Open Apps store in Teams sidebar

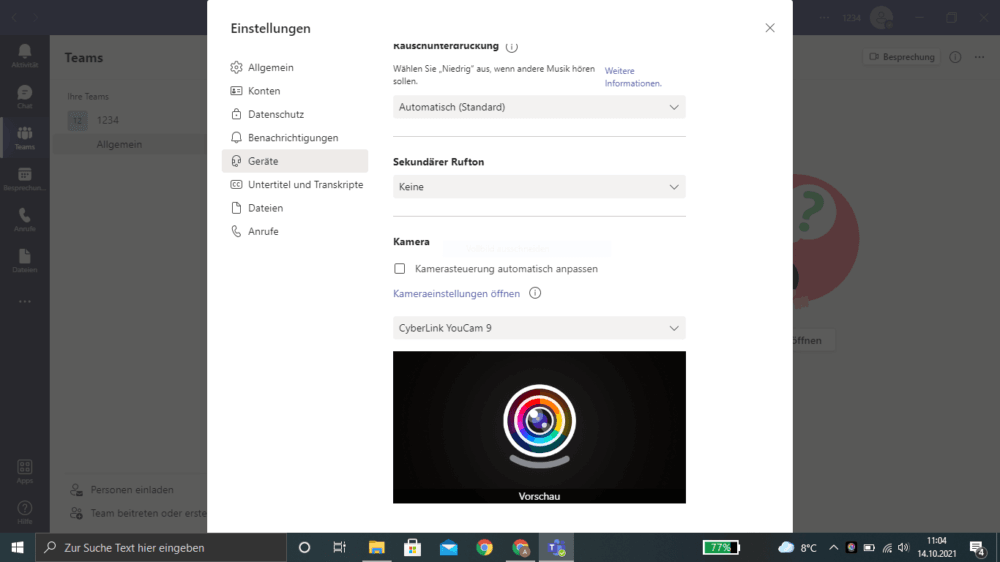coord(24,471)
